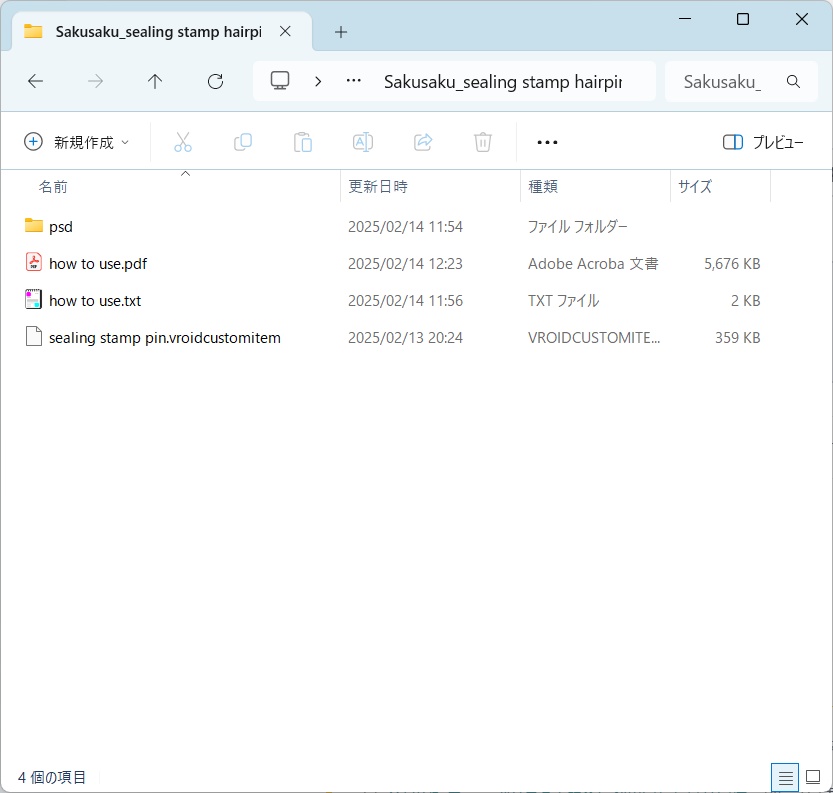Click the 5,676 KB size cell
This screenshot has width=833, height=793.
732,264
